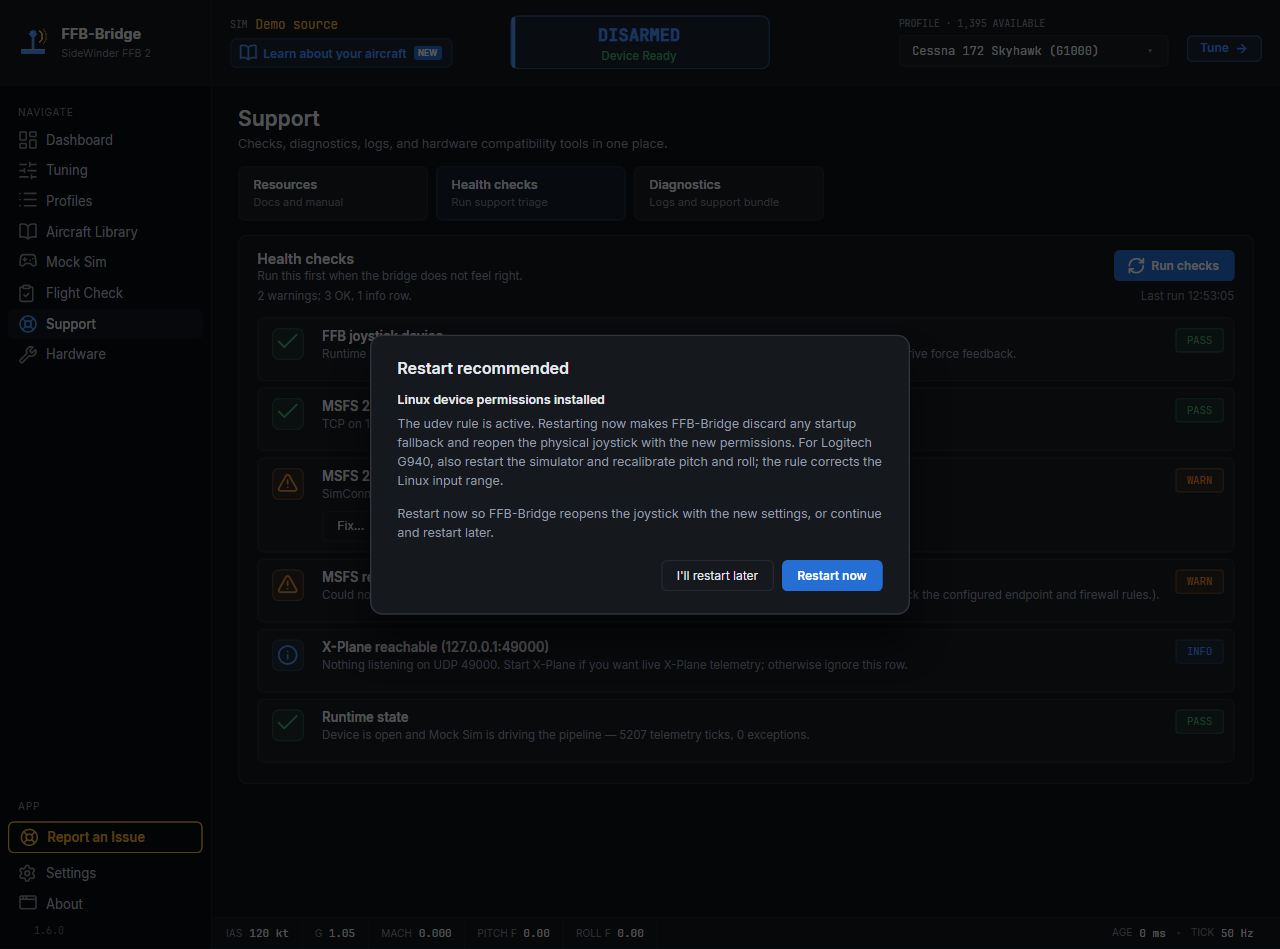Click the '2 warnings; 3 OK, 1 info row.' summary
Viewport: 1280px width, 949px height.
click(x=334, y=296)
